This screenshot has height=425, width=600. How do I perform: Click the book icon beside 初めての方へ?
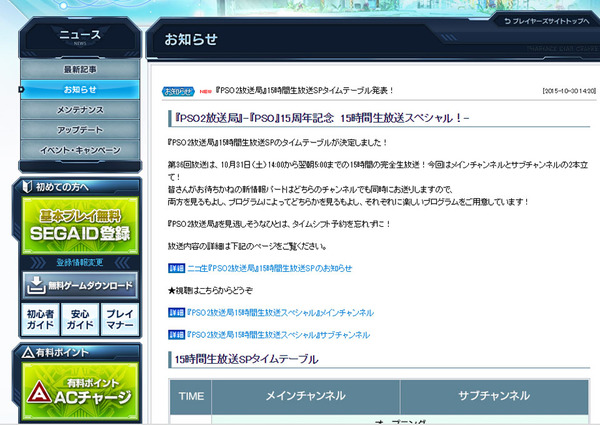27,187
